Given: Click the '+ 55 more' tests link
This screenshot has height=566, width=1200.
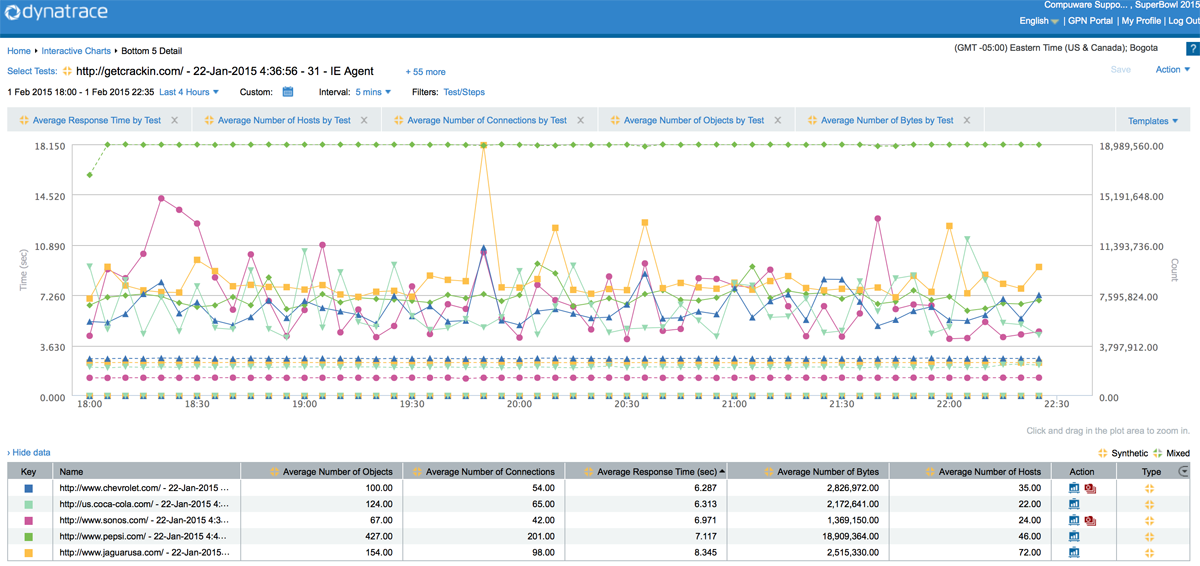Looking at the screenshot, I should point(425,72).
